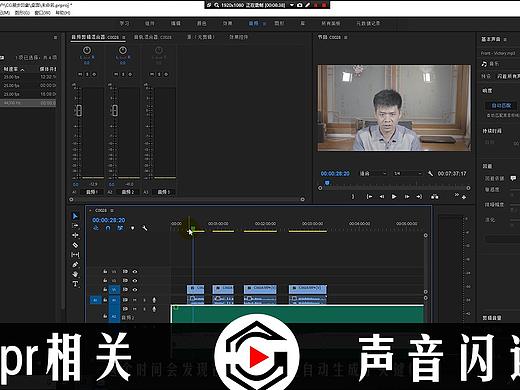Image resolution: width=520 pixels, height=390 pixels.
Task: Add a marker in the timeline
Action: (x=133, y=228)
